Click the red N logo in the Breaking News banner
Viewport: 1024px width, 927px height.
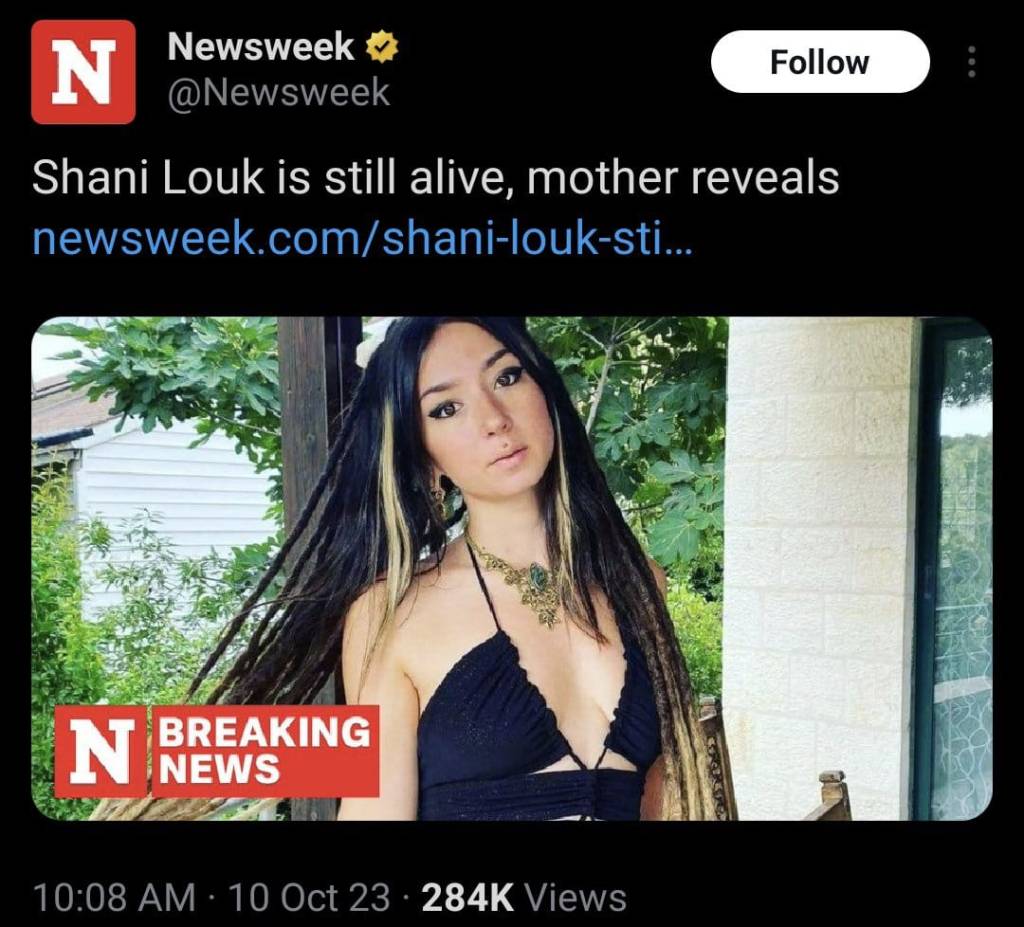point(101,752)
